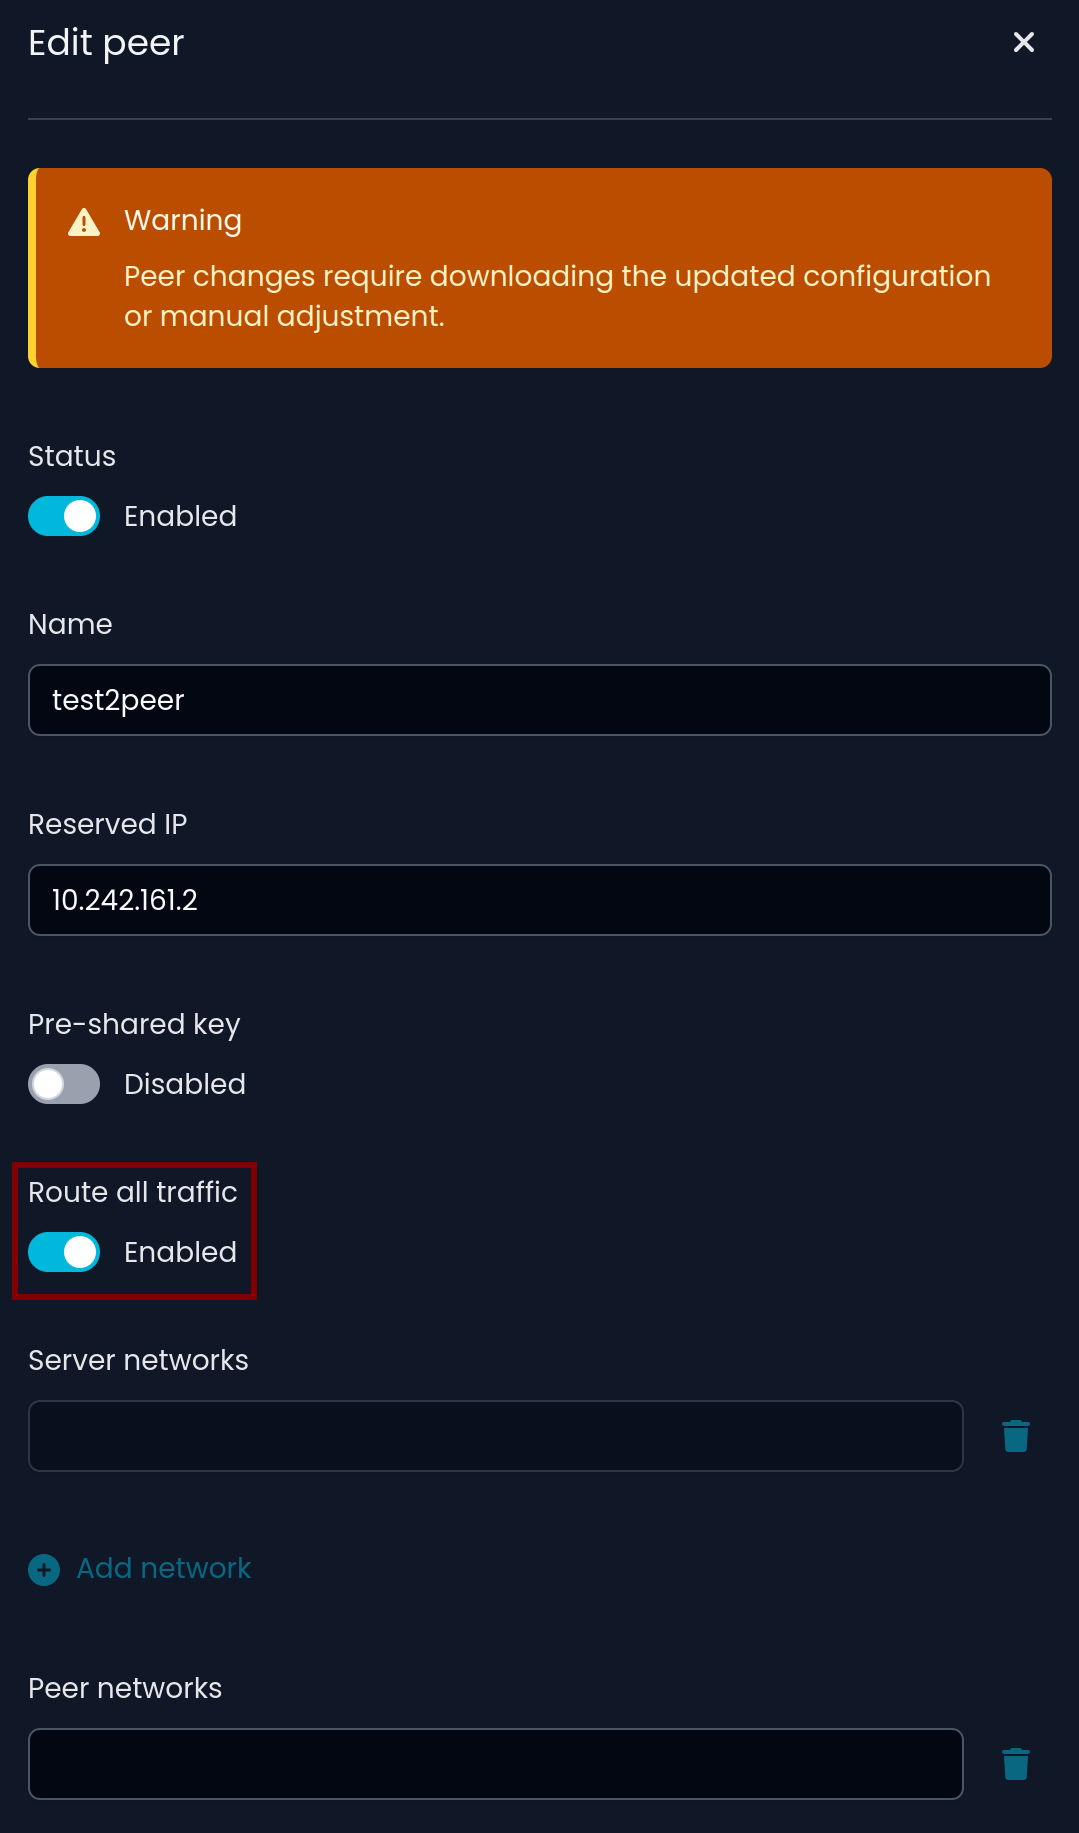
Task: Toggle the Status switch off
Action: pos(64,516)
